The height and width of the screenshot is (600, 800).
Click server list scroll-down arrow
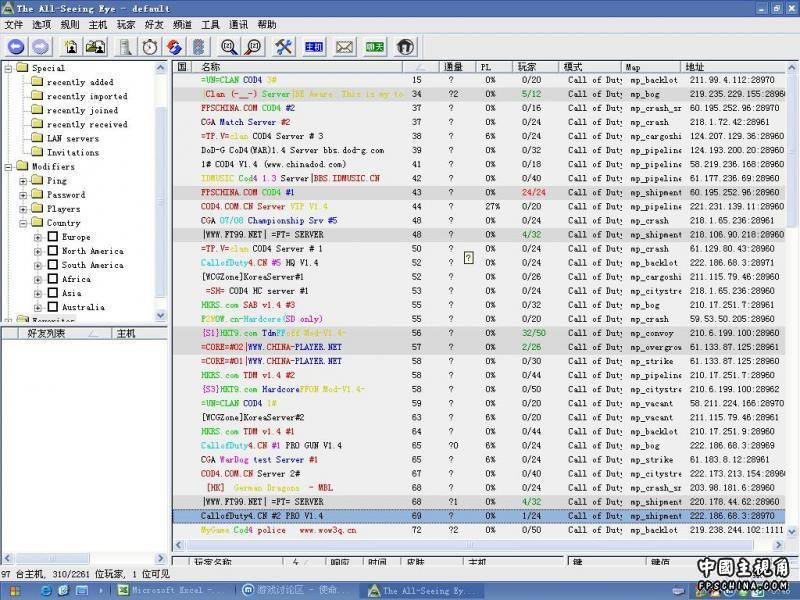792,531
